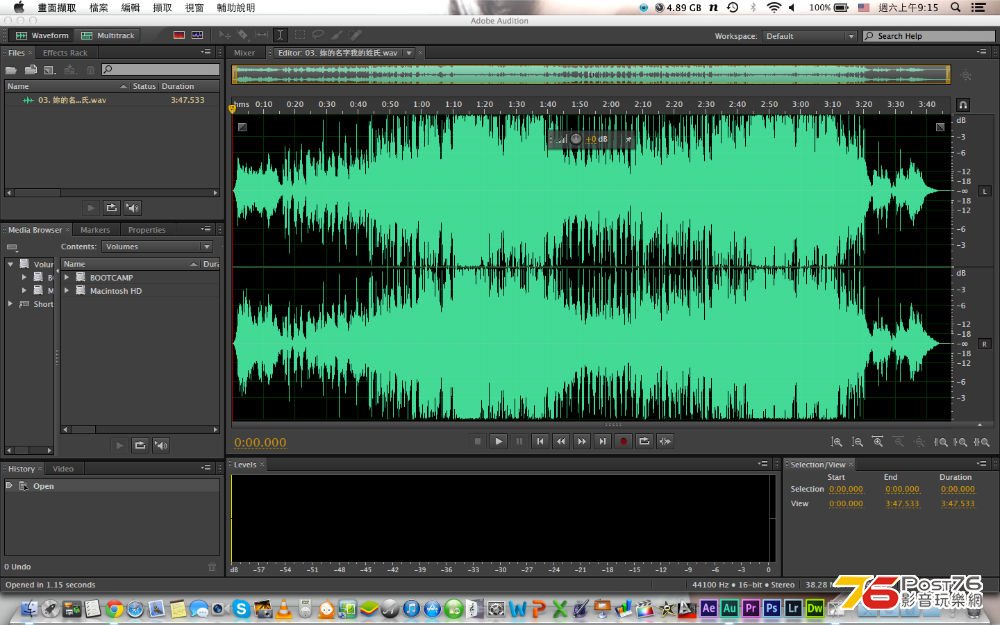Collapse the Volumes tree node

coord(10,263)
